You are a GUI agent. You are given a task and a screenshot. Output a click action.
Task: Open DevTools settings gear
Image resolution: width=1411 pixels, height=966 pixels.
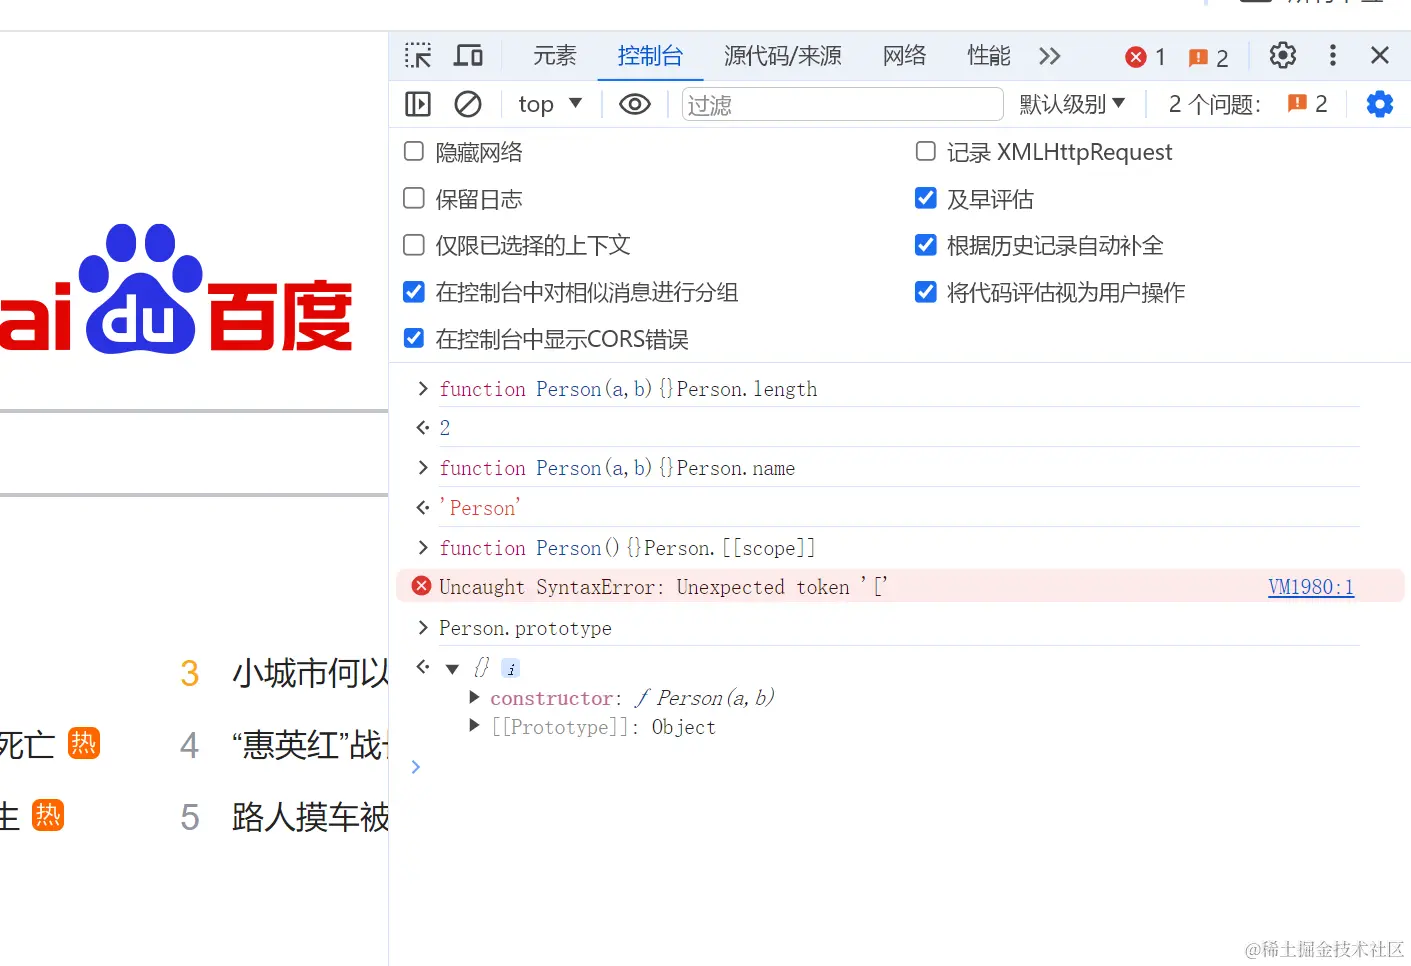coord(1282,56)
